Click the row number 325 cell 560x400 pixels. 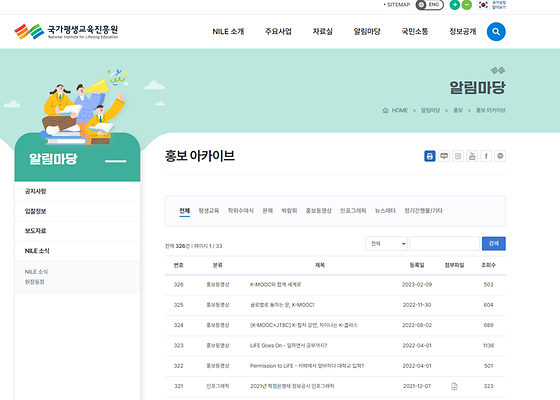pyautogui.click(x=179, y=305)
